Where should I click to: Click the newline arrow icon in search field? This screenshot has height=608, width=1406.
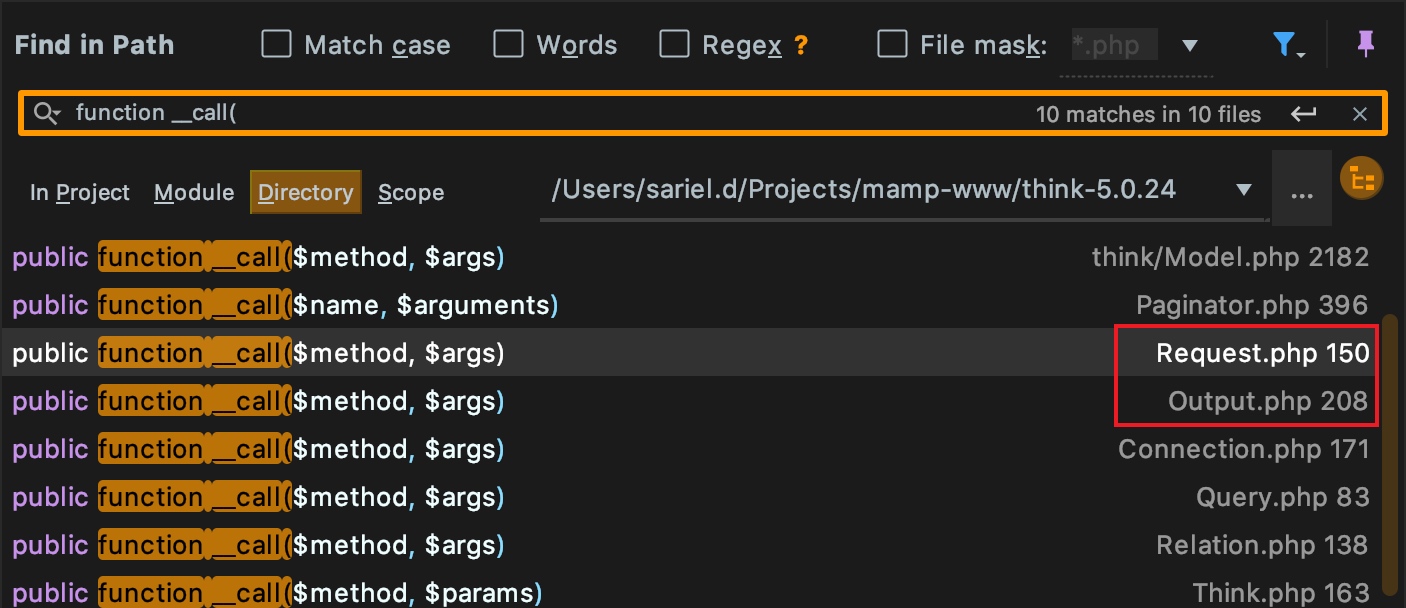tap(1303, 114)
